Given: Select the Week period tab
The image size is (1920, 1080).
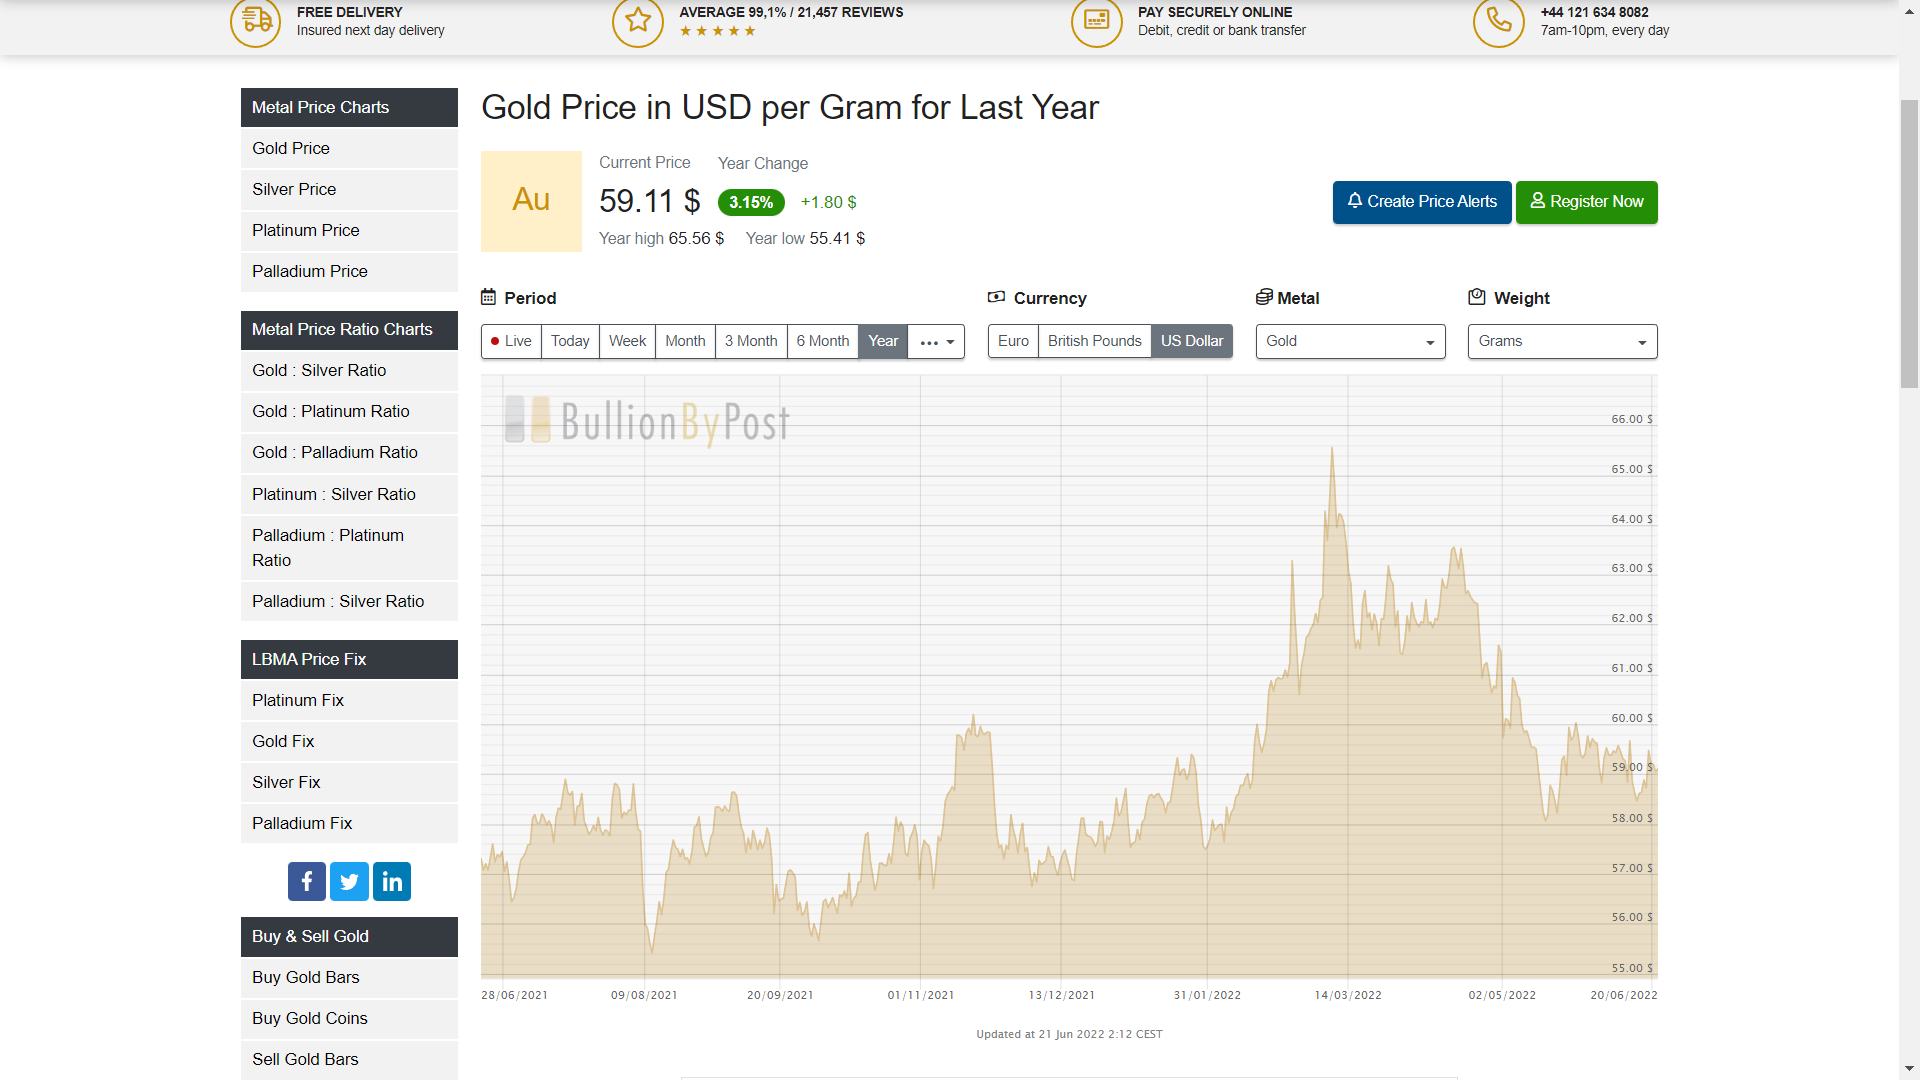Looking at the screenshot, I should 627,341.
